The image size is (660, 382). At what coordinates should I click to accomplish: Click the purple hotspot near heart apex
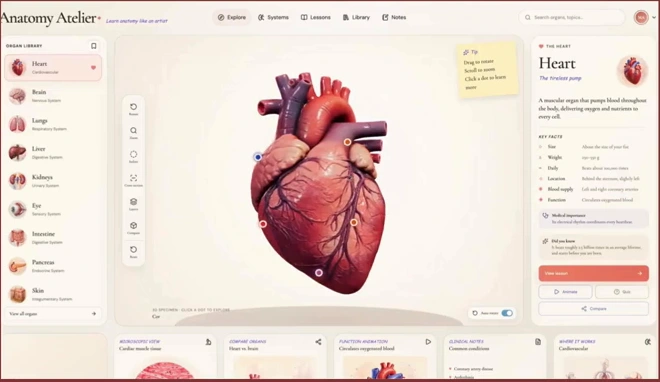coord(319,273)
